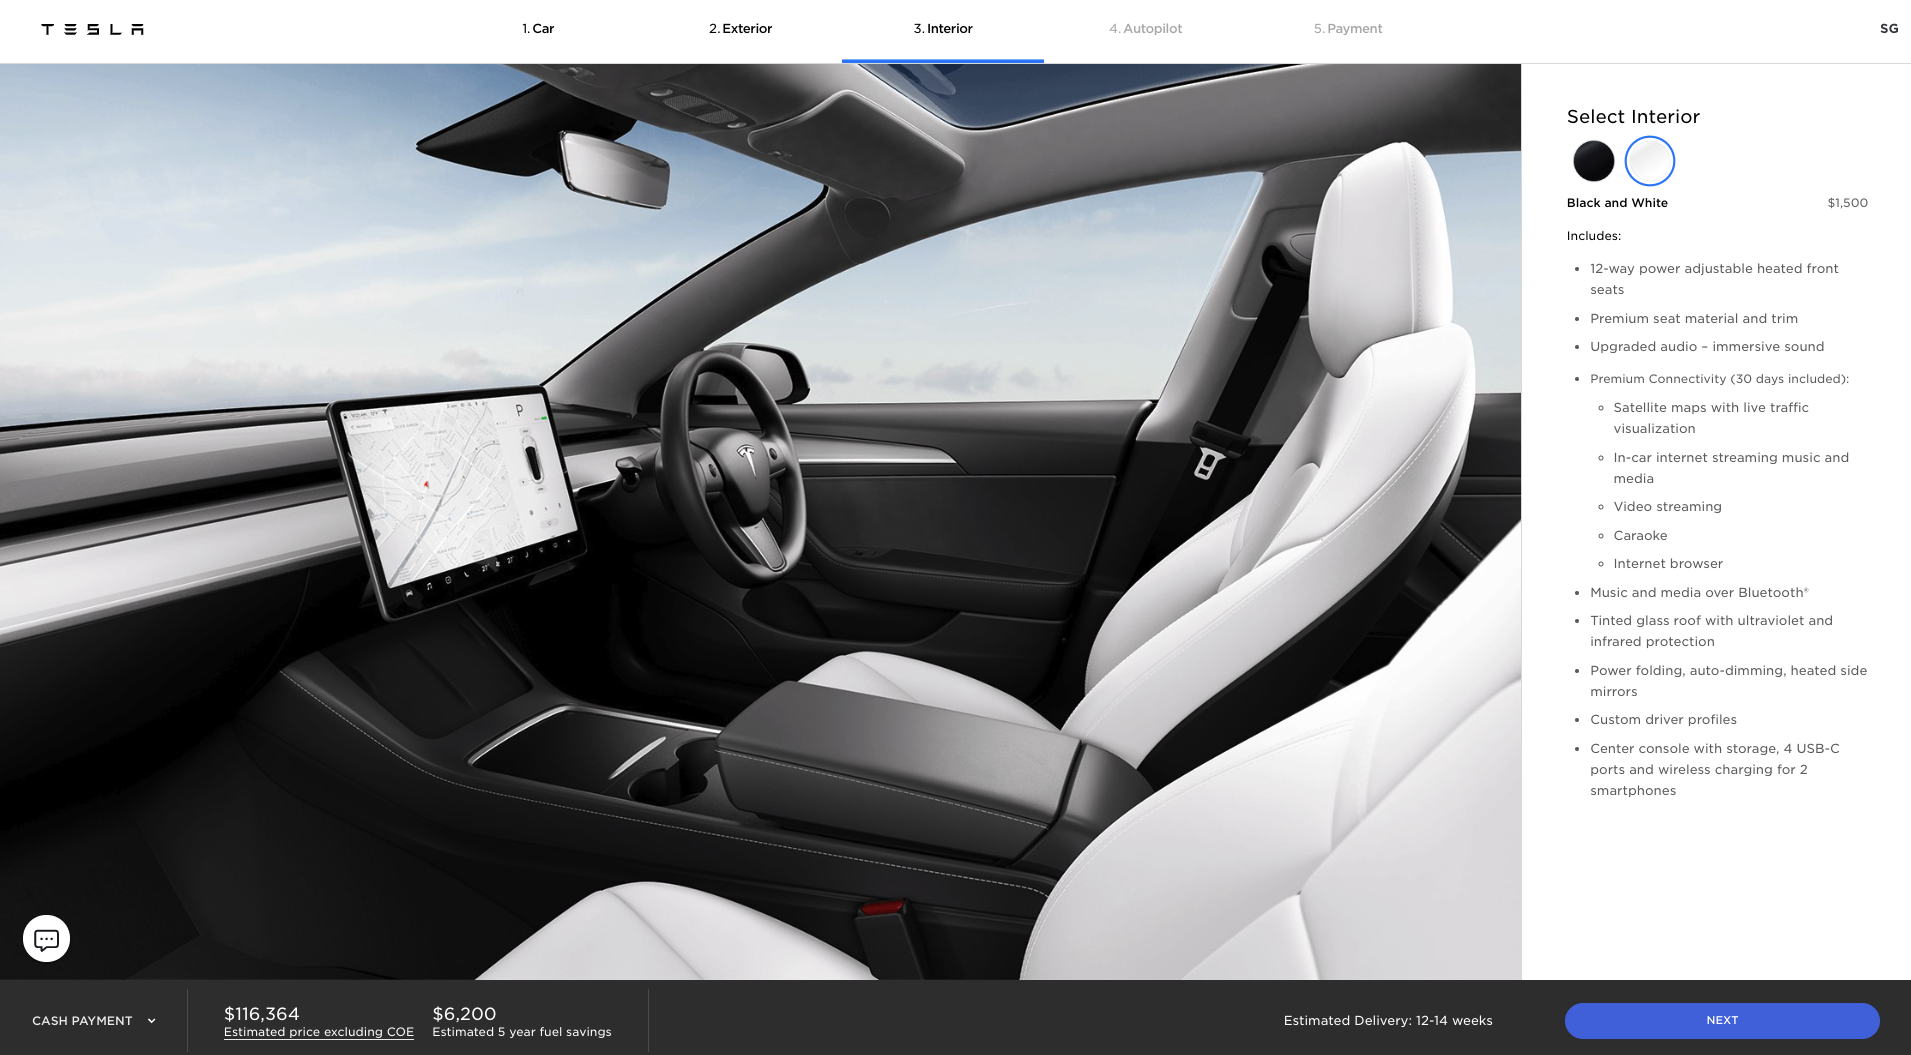Expand the Cash Payment dropdown
The height and width of the screenshot is (1055, 1911).
click(83, 1021)
